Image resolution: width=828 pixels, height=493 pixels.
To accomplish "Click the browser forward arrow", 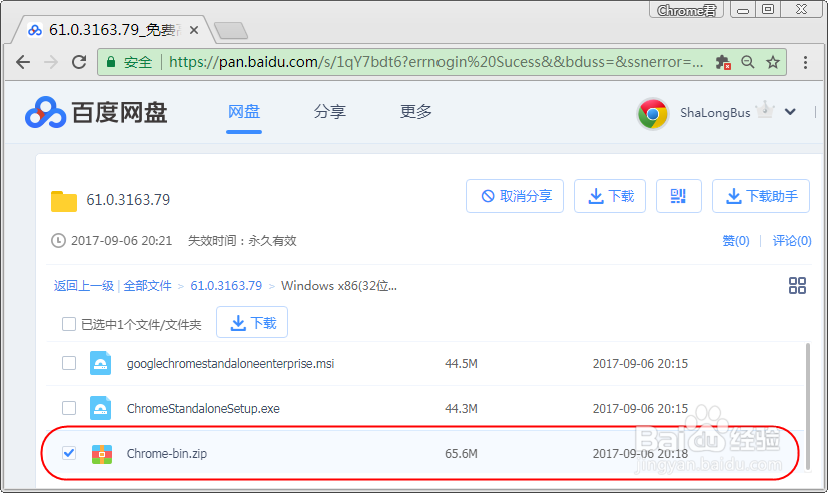I will click(51, 62).
